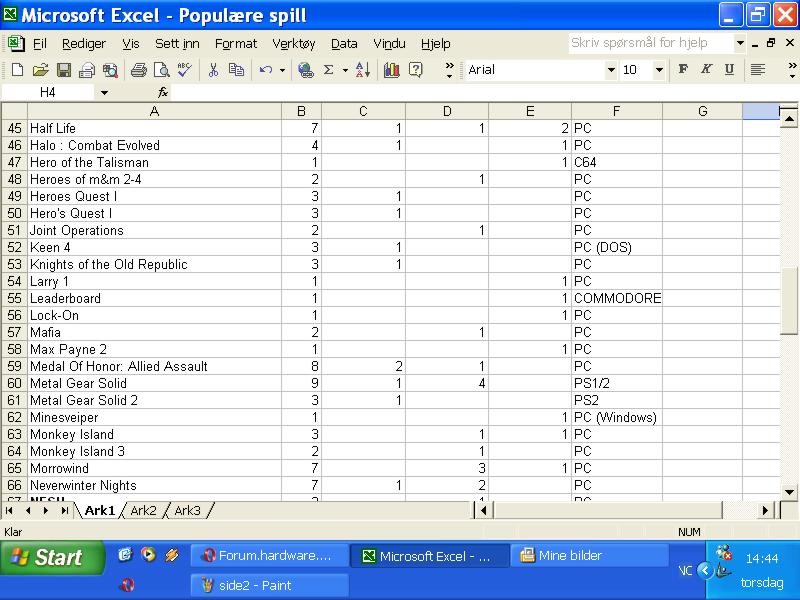The image size is (800, 600).
Task: Click the Start button
Action: (x=52, y=557)
